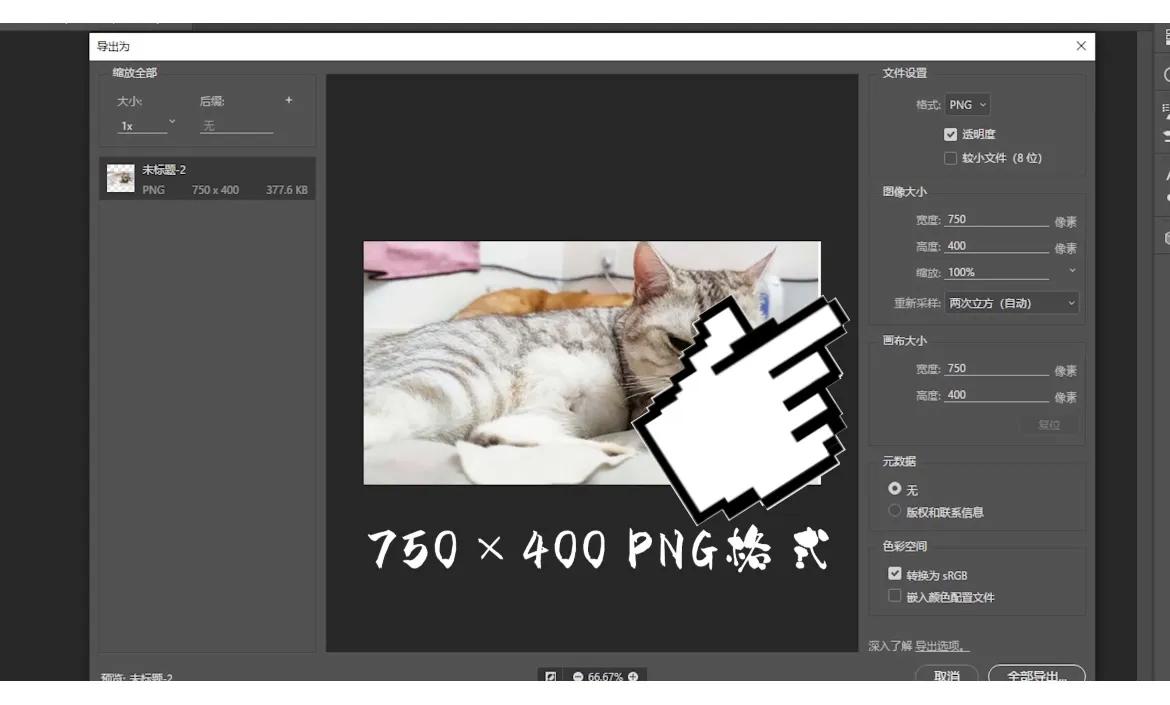Open the 1x size scale dropdown
The width and height of the screenshot is (1170, 705).
click(146, 126)
